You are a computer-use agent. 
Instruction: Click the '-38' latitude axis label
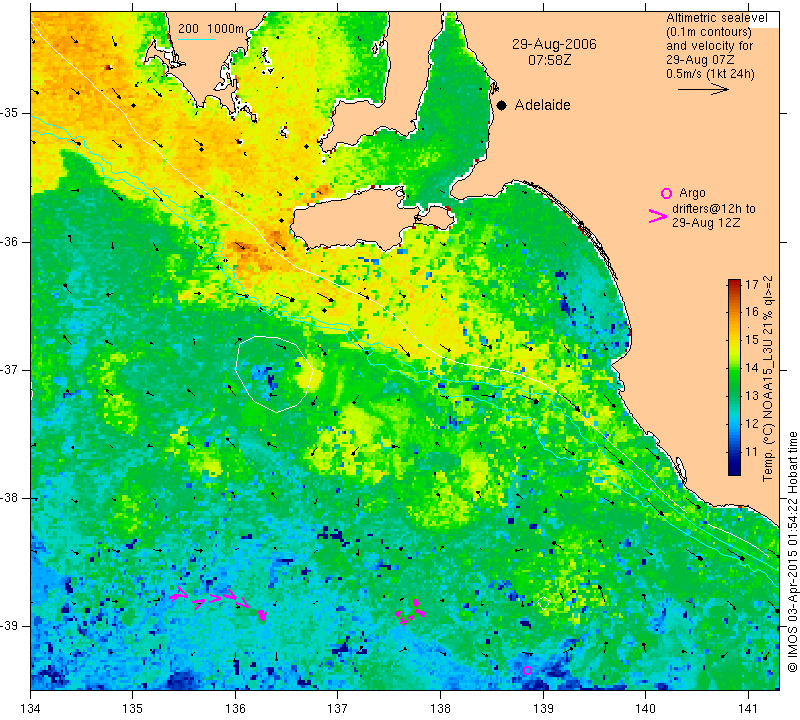(9, 498)
